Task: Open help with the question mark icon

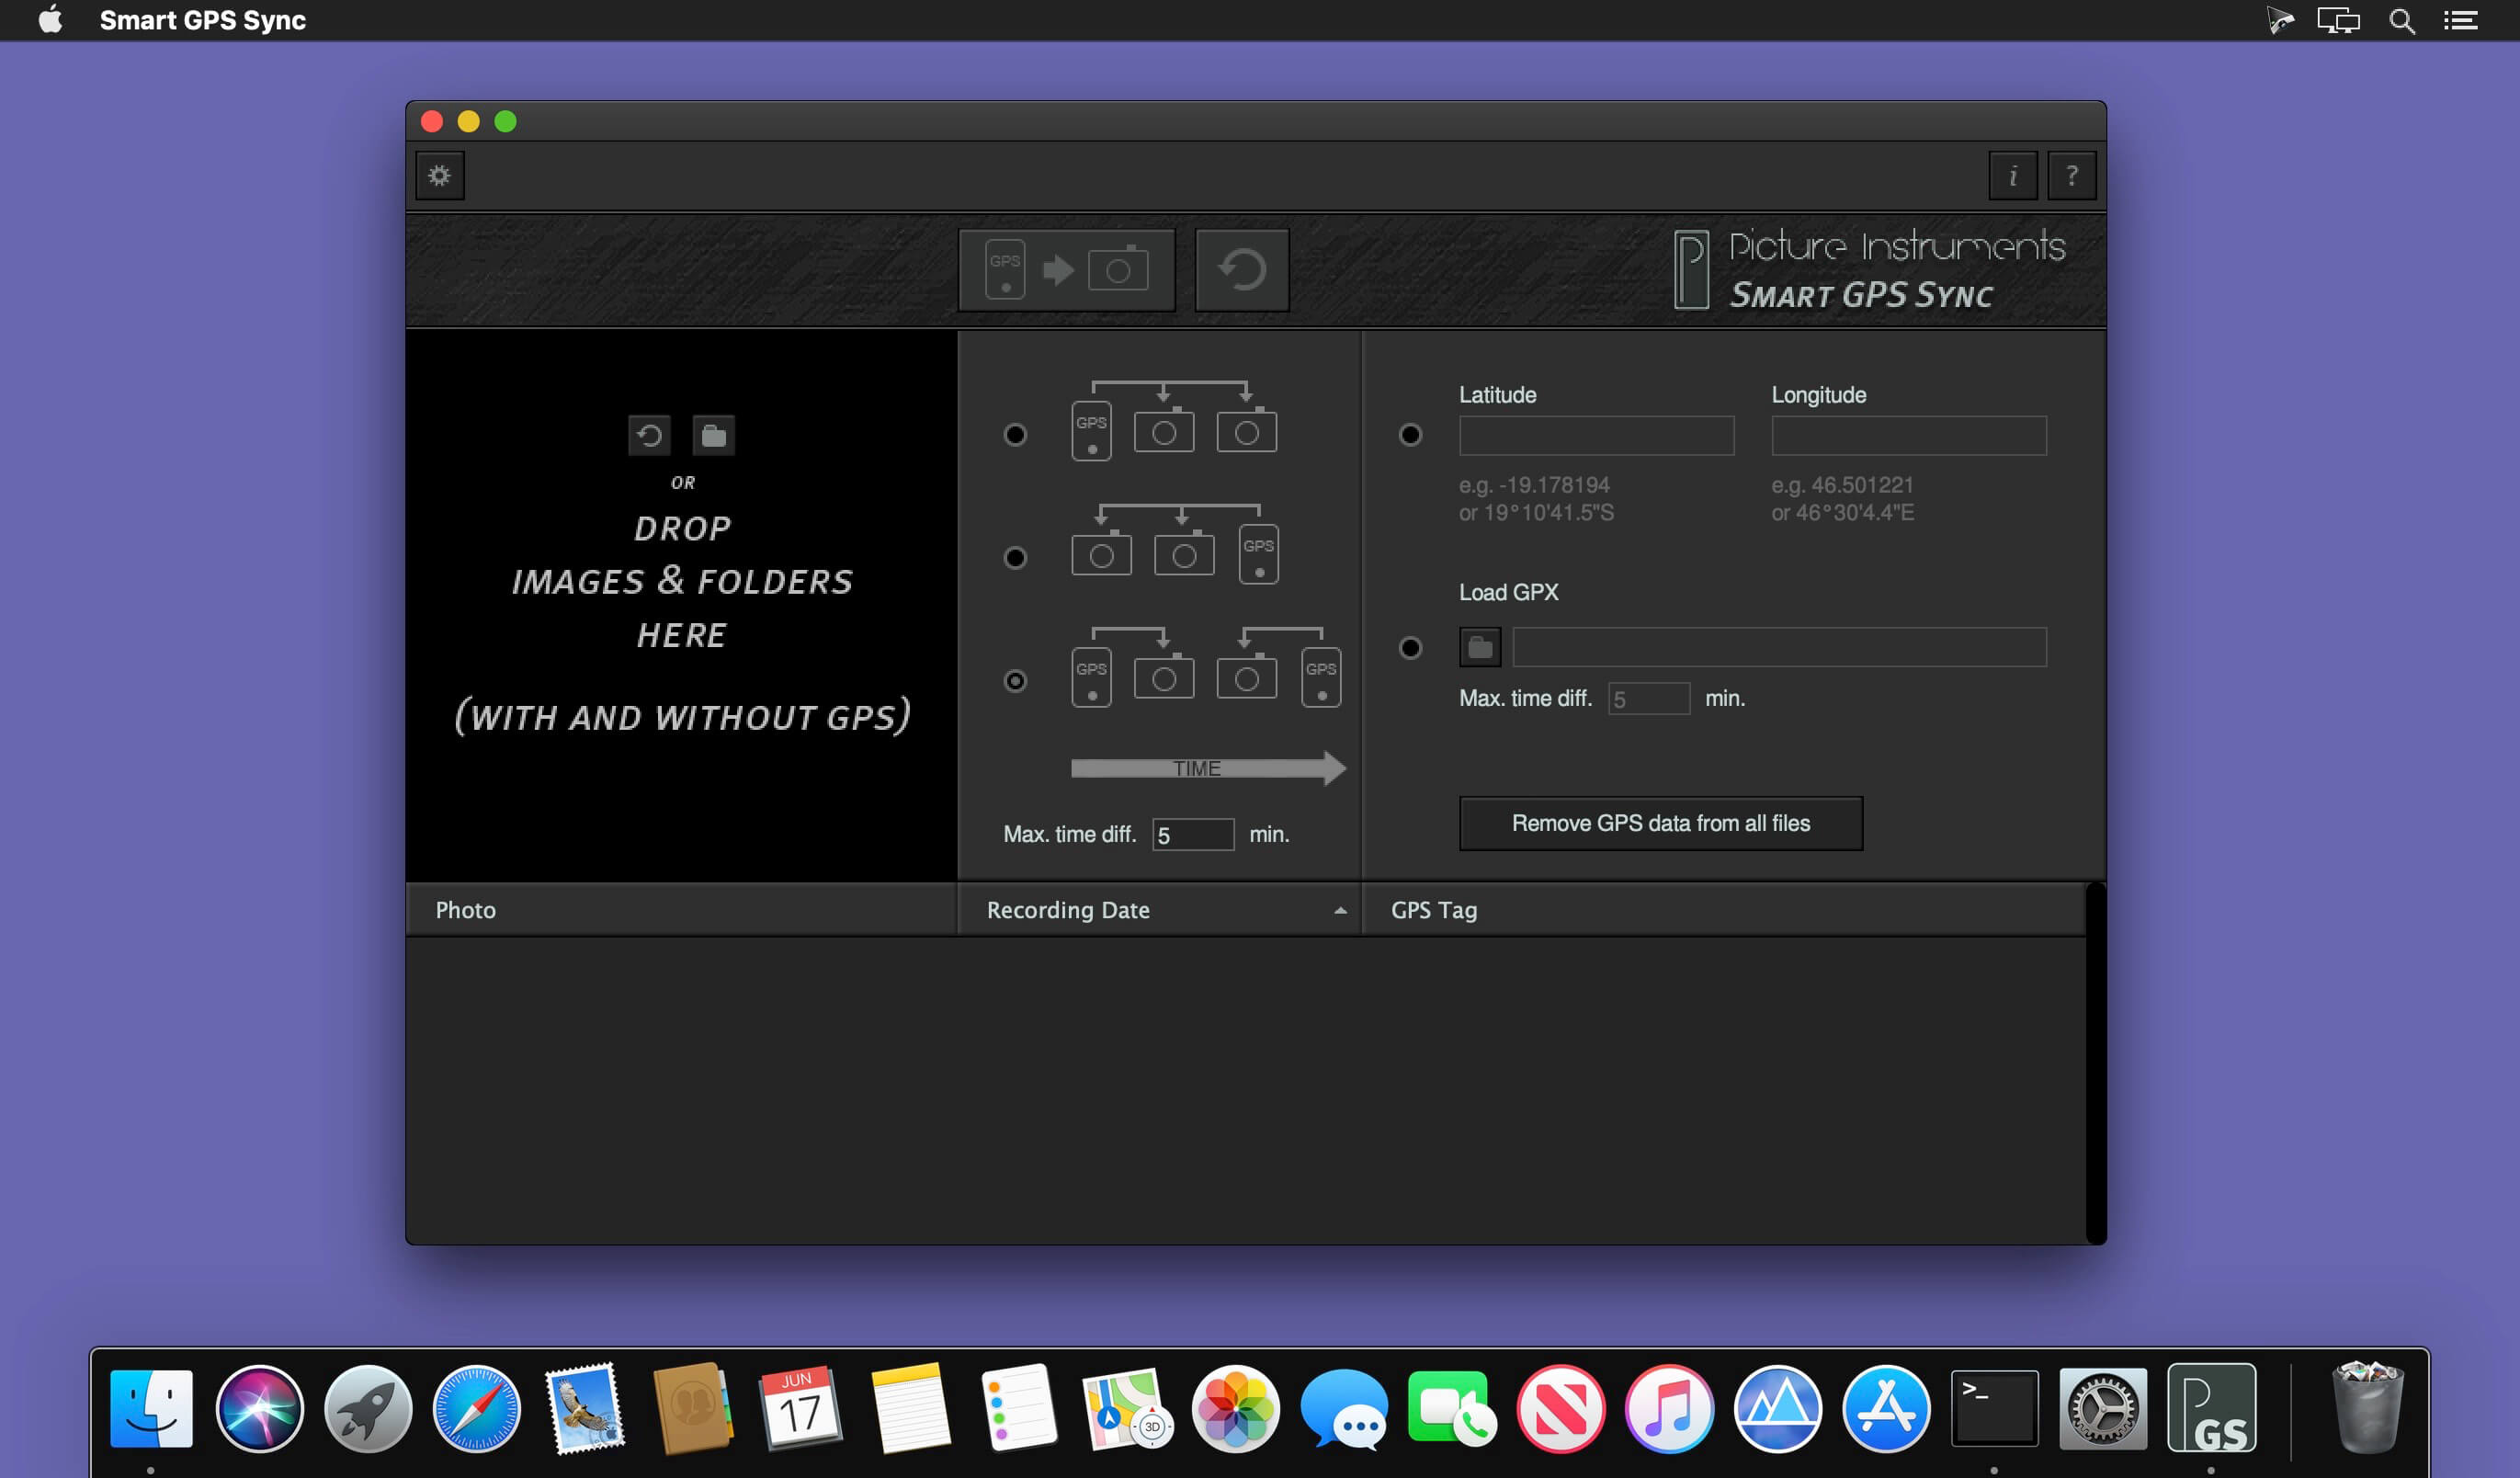Action: 2071,176
